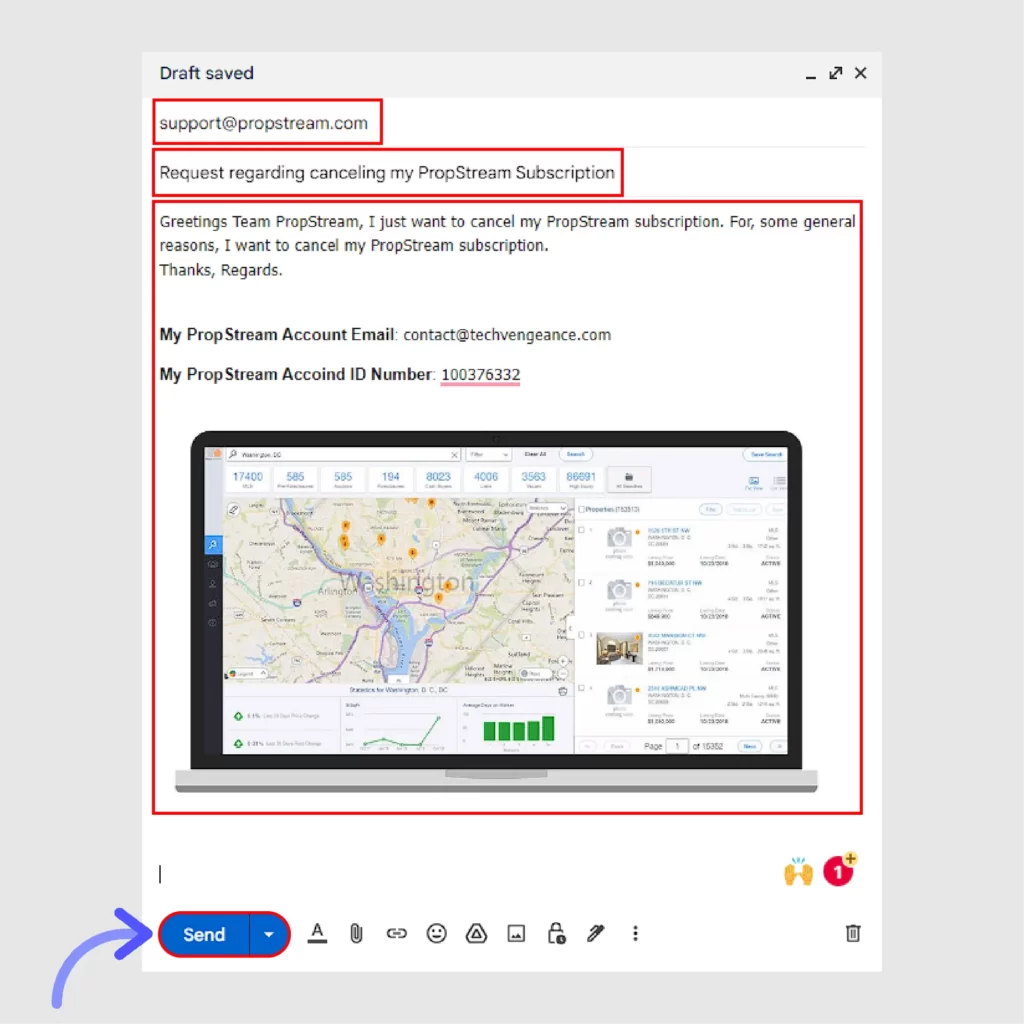Open the emoji picker smiley icon

pos(436,933)
